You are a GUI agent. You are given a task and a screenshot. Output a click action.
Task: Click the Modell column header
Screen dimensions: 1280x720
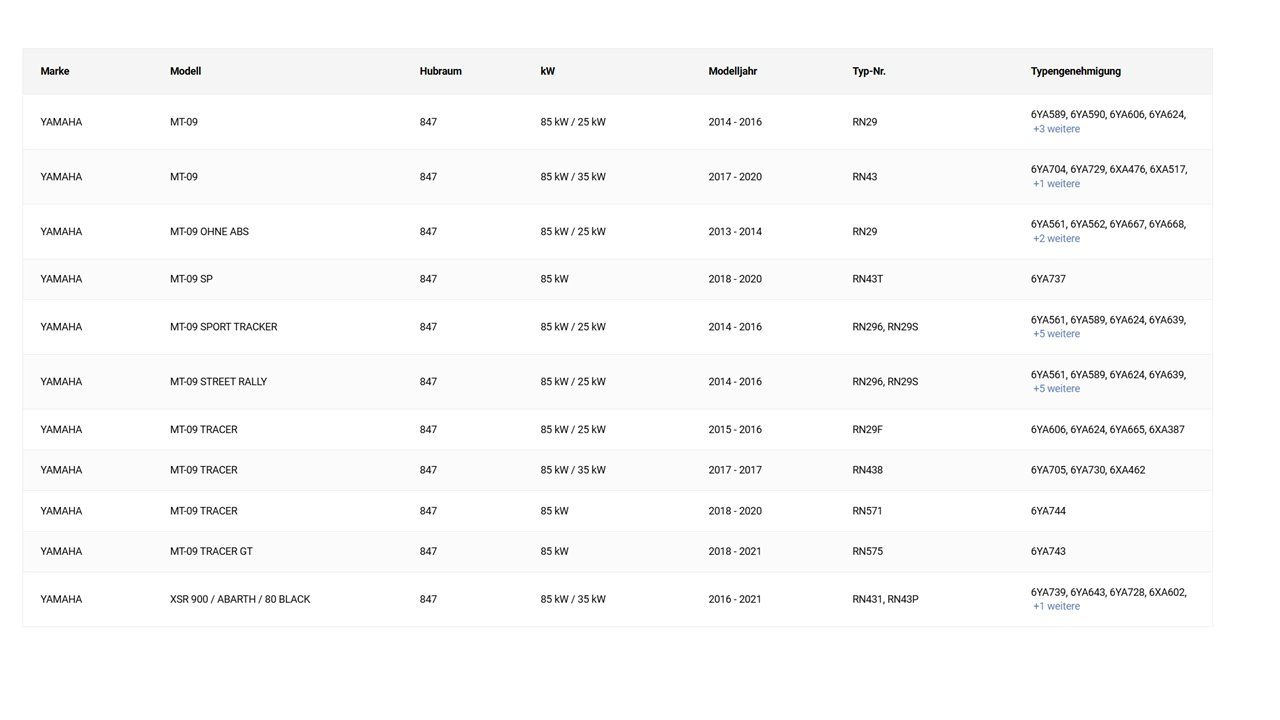click(x=185, y=71)
